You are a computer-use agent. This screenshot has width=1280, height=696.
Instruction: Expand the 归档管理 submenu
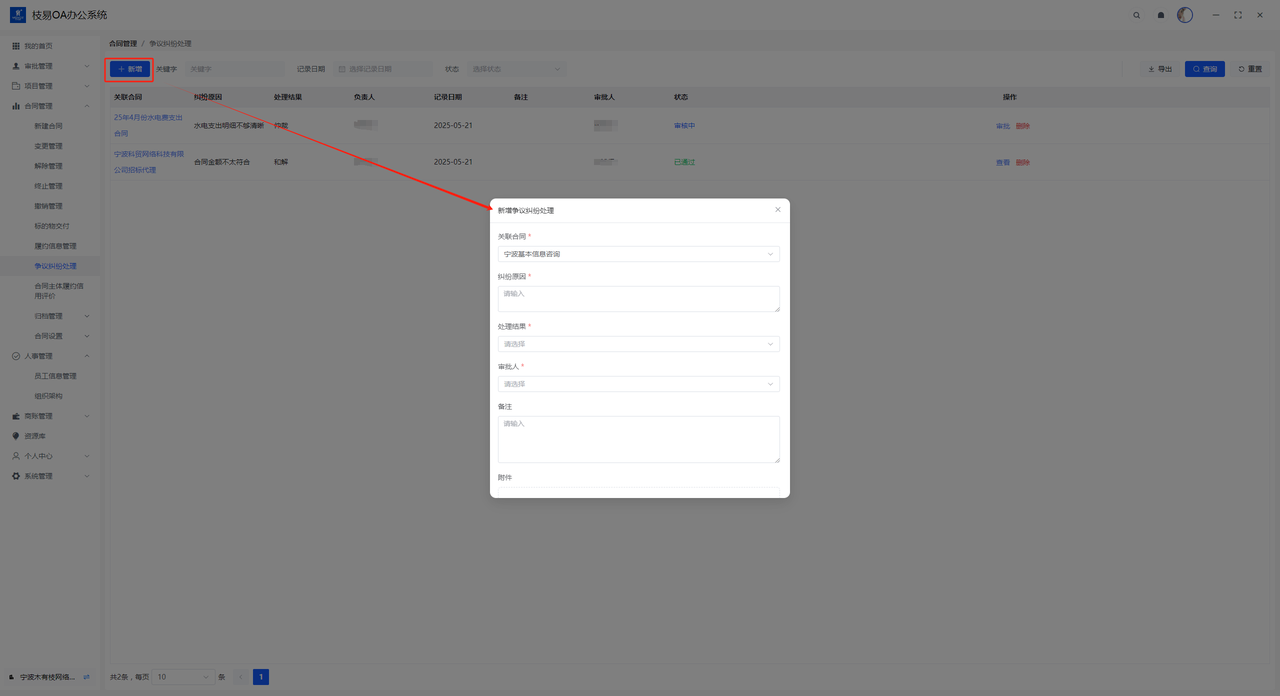pos(60,316)
